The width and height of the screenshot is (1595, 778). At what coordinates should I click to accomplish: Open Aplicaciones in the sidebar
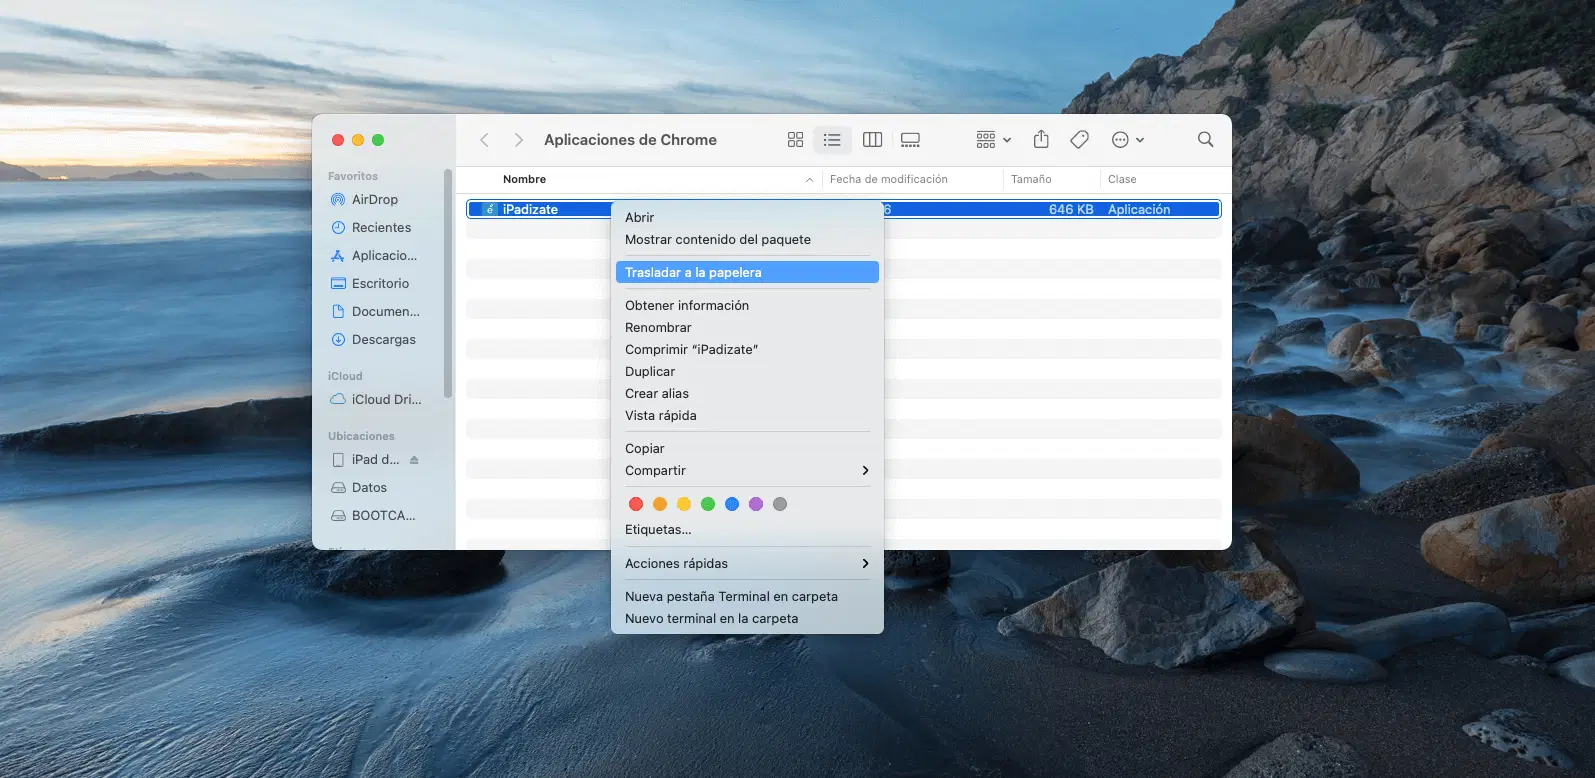click(x=384, y=256)
